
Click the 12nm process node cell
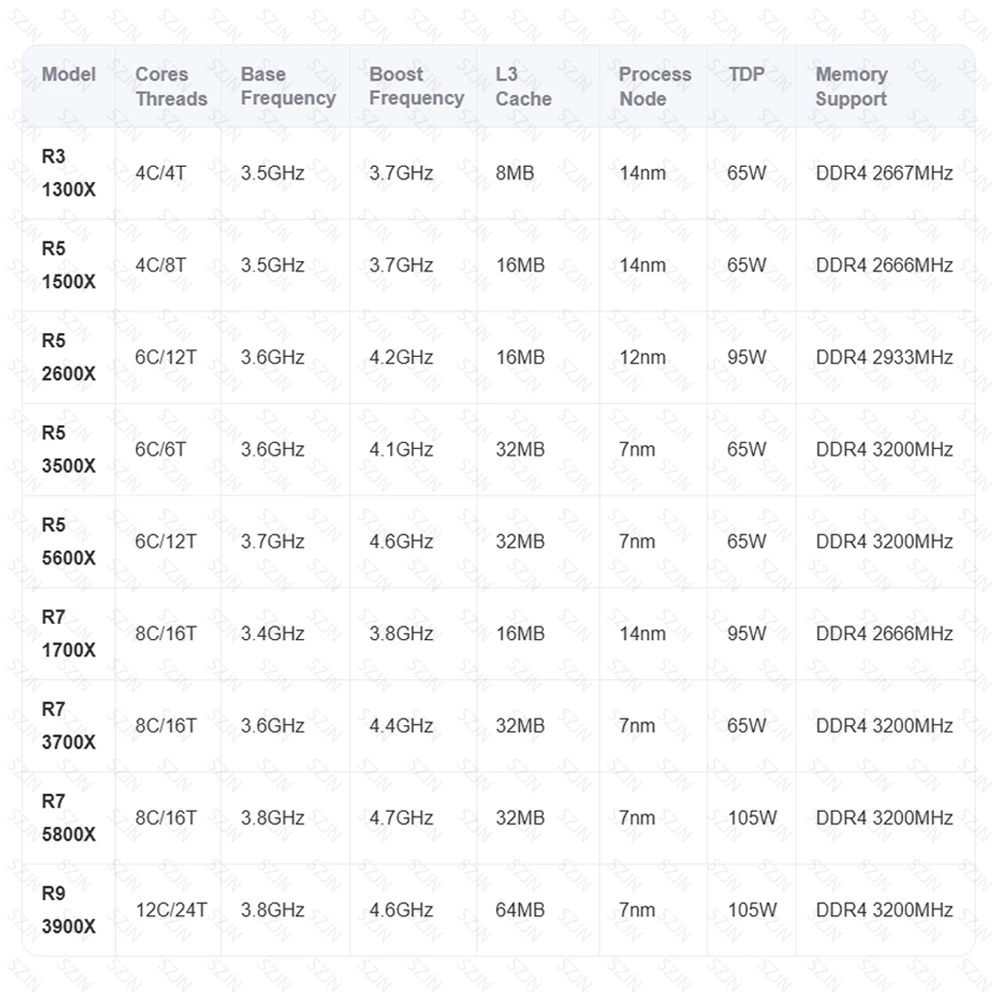coord(642,357)
